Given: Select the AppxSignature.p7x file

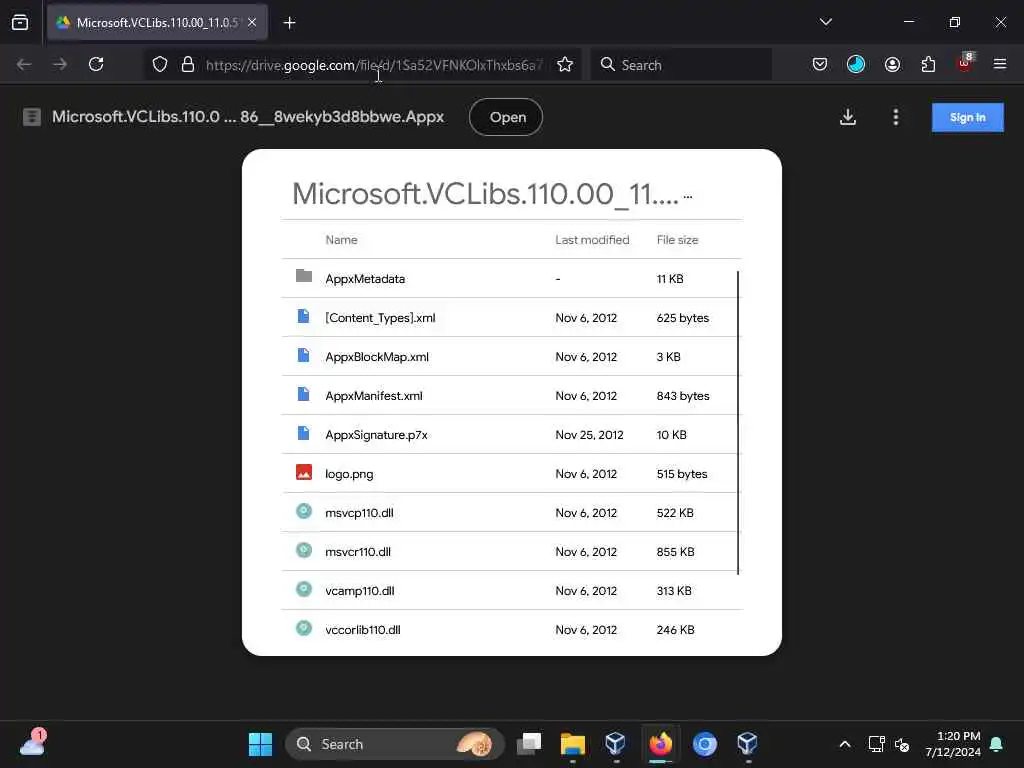Looking at the screenshot, I should pos(512,434).
